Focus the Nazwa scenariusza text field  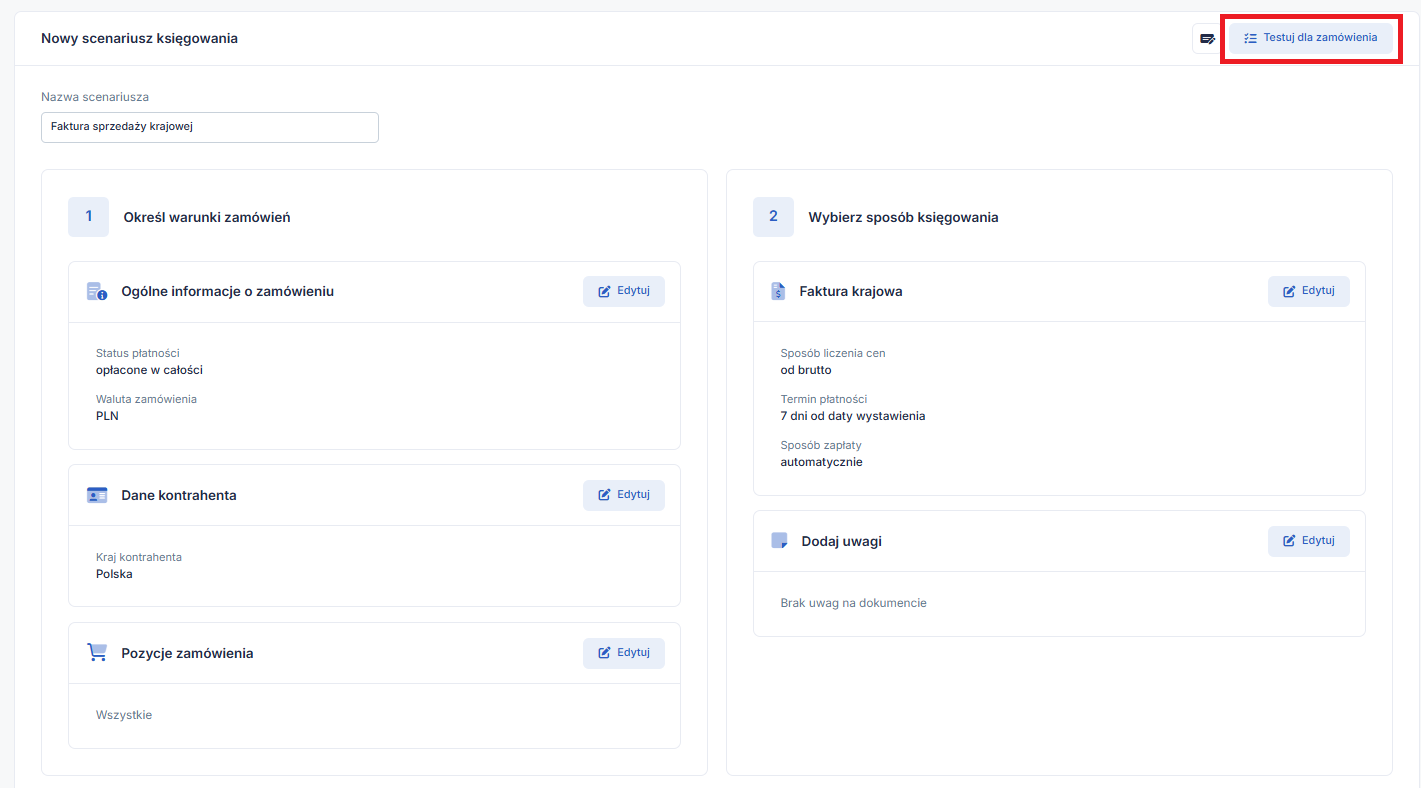tap(209, 127)
